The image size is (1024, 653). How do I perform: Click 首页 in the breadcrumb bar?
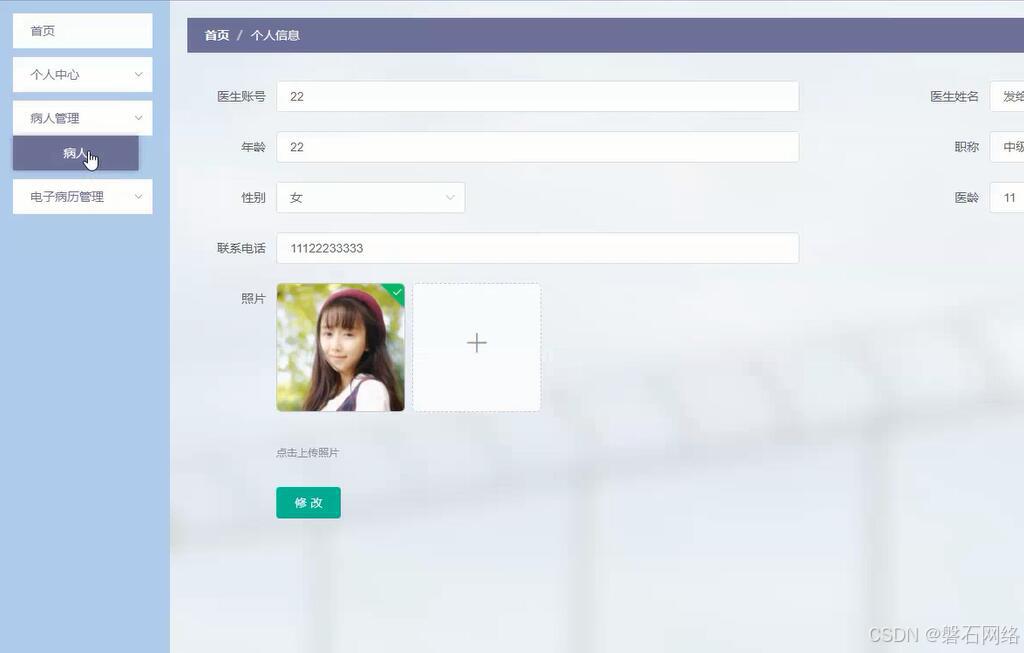(x=216, y=34)
